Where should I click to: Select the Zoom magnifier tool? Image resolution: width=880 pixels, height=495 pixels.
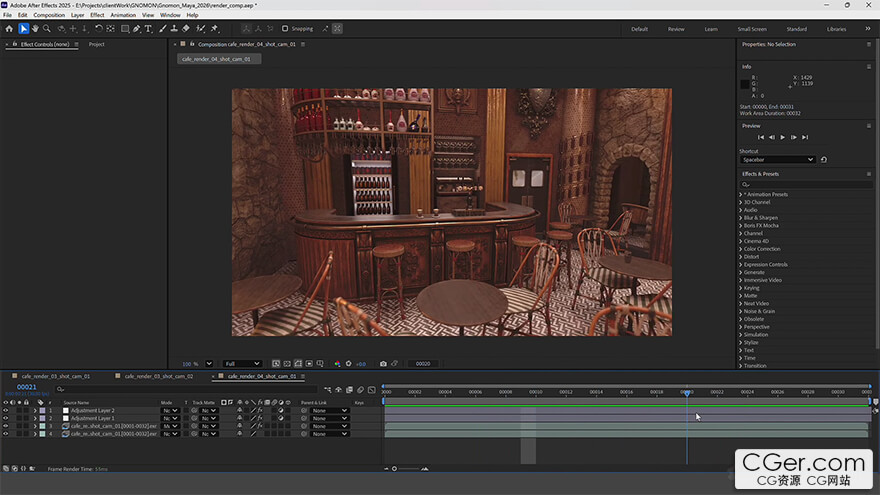(46, 29)
